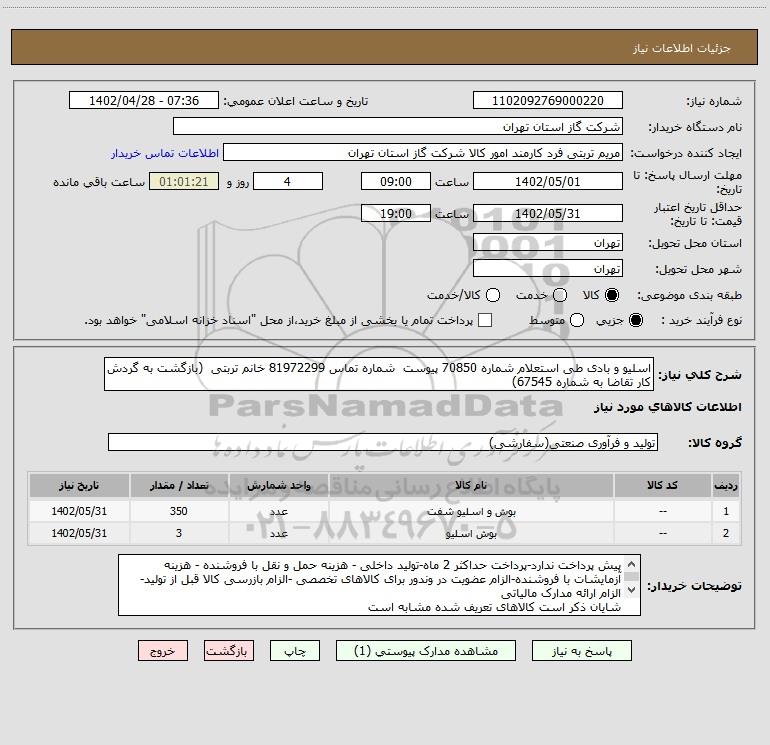
Task: Click row number 2 cell
Action: point(726,533)
